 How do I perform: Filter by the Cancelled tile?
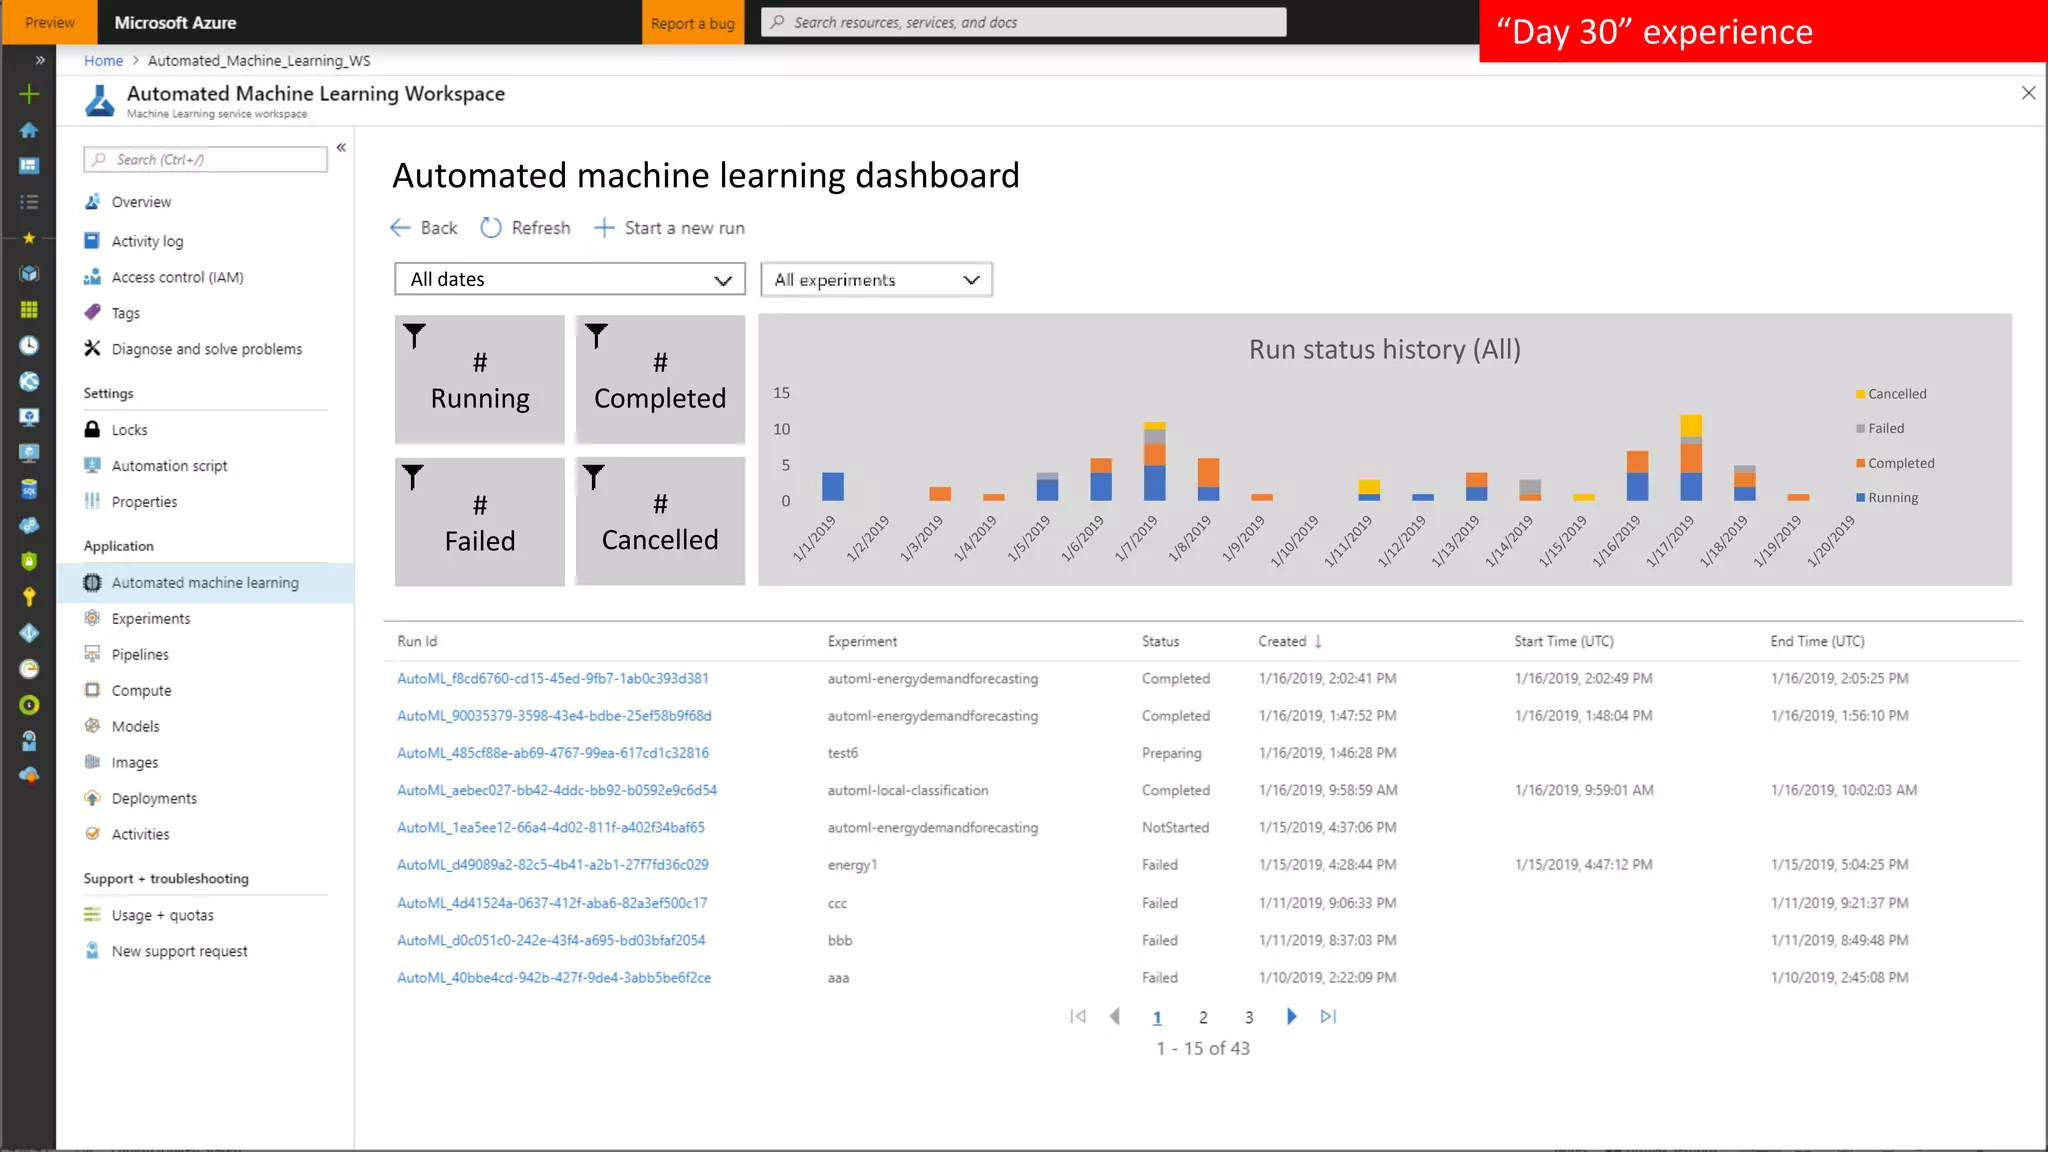click(x=660, y=522)
